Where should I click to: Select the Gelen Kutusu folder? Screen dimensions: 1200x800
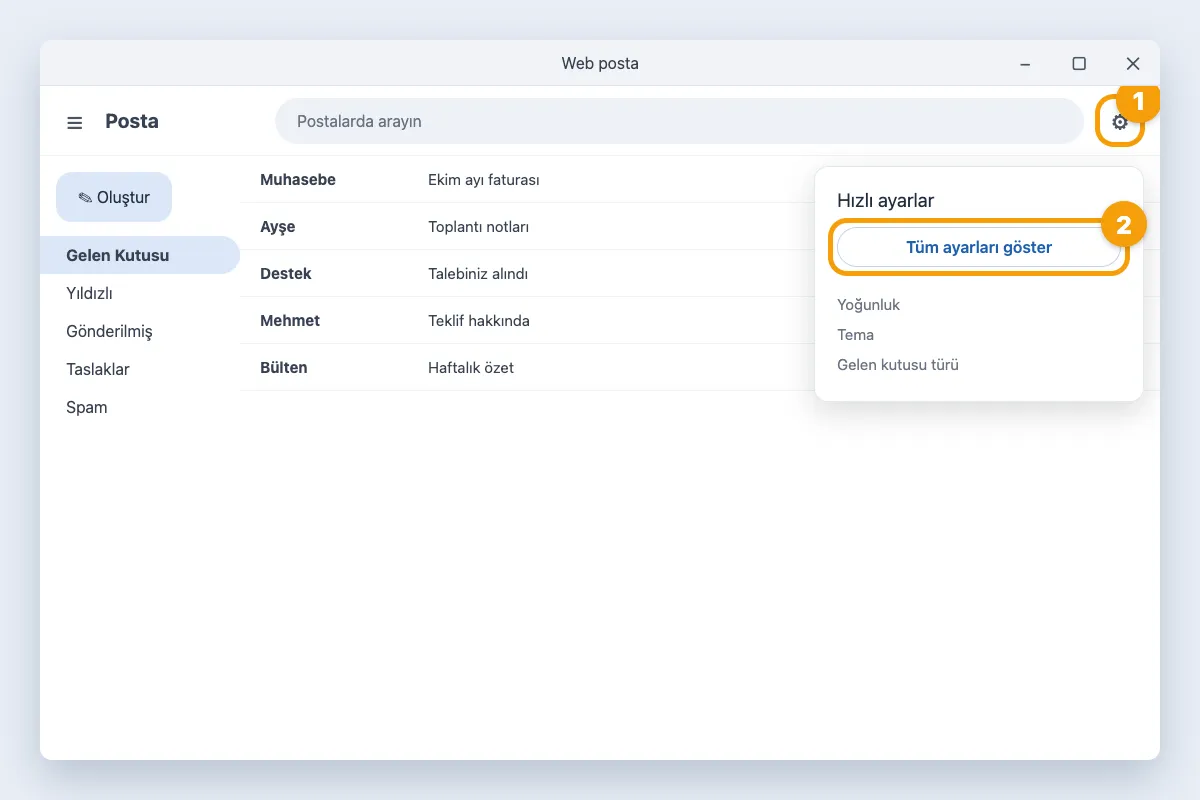tap(140, 255)
